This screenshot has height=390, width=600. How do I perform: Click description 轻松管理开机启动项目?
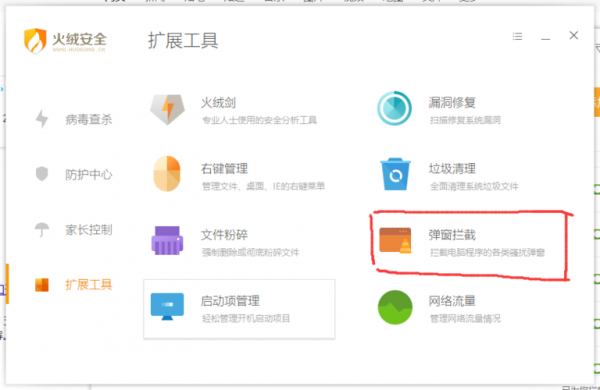[246, 318]
